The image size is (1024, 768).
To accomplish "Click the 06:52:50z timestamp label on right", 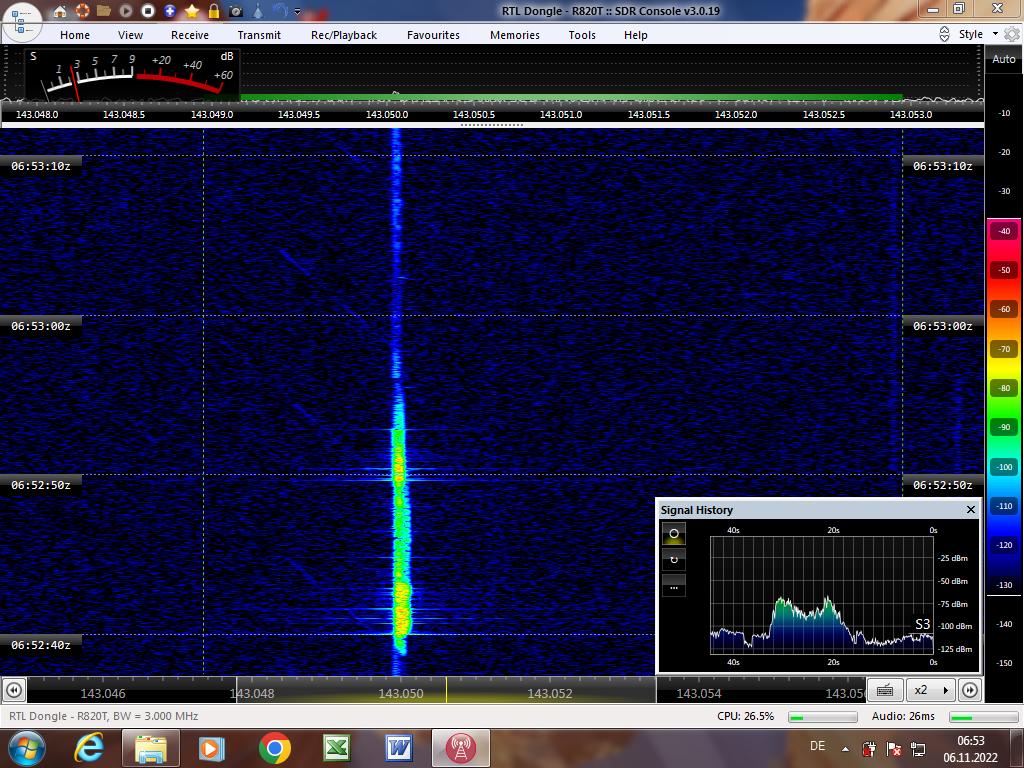I will coord(942,485).
